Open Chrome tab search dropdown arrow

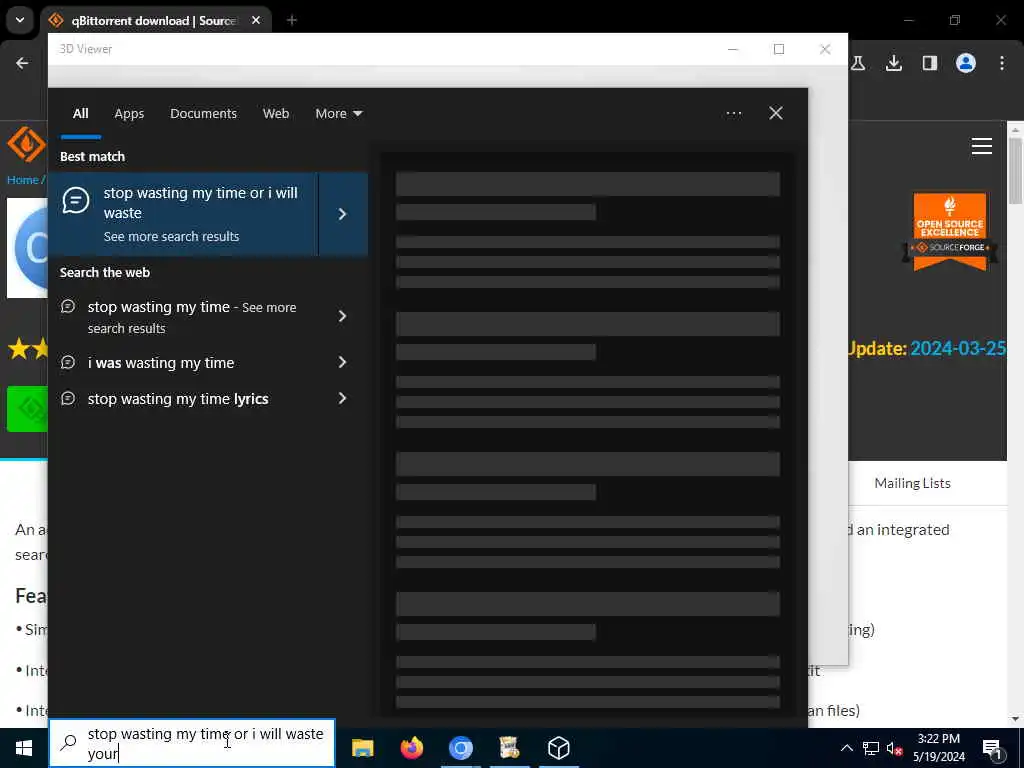[20, 20]
